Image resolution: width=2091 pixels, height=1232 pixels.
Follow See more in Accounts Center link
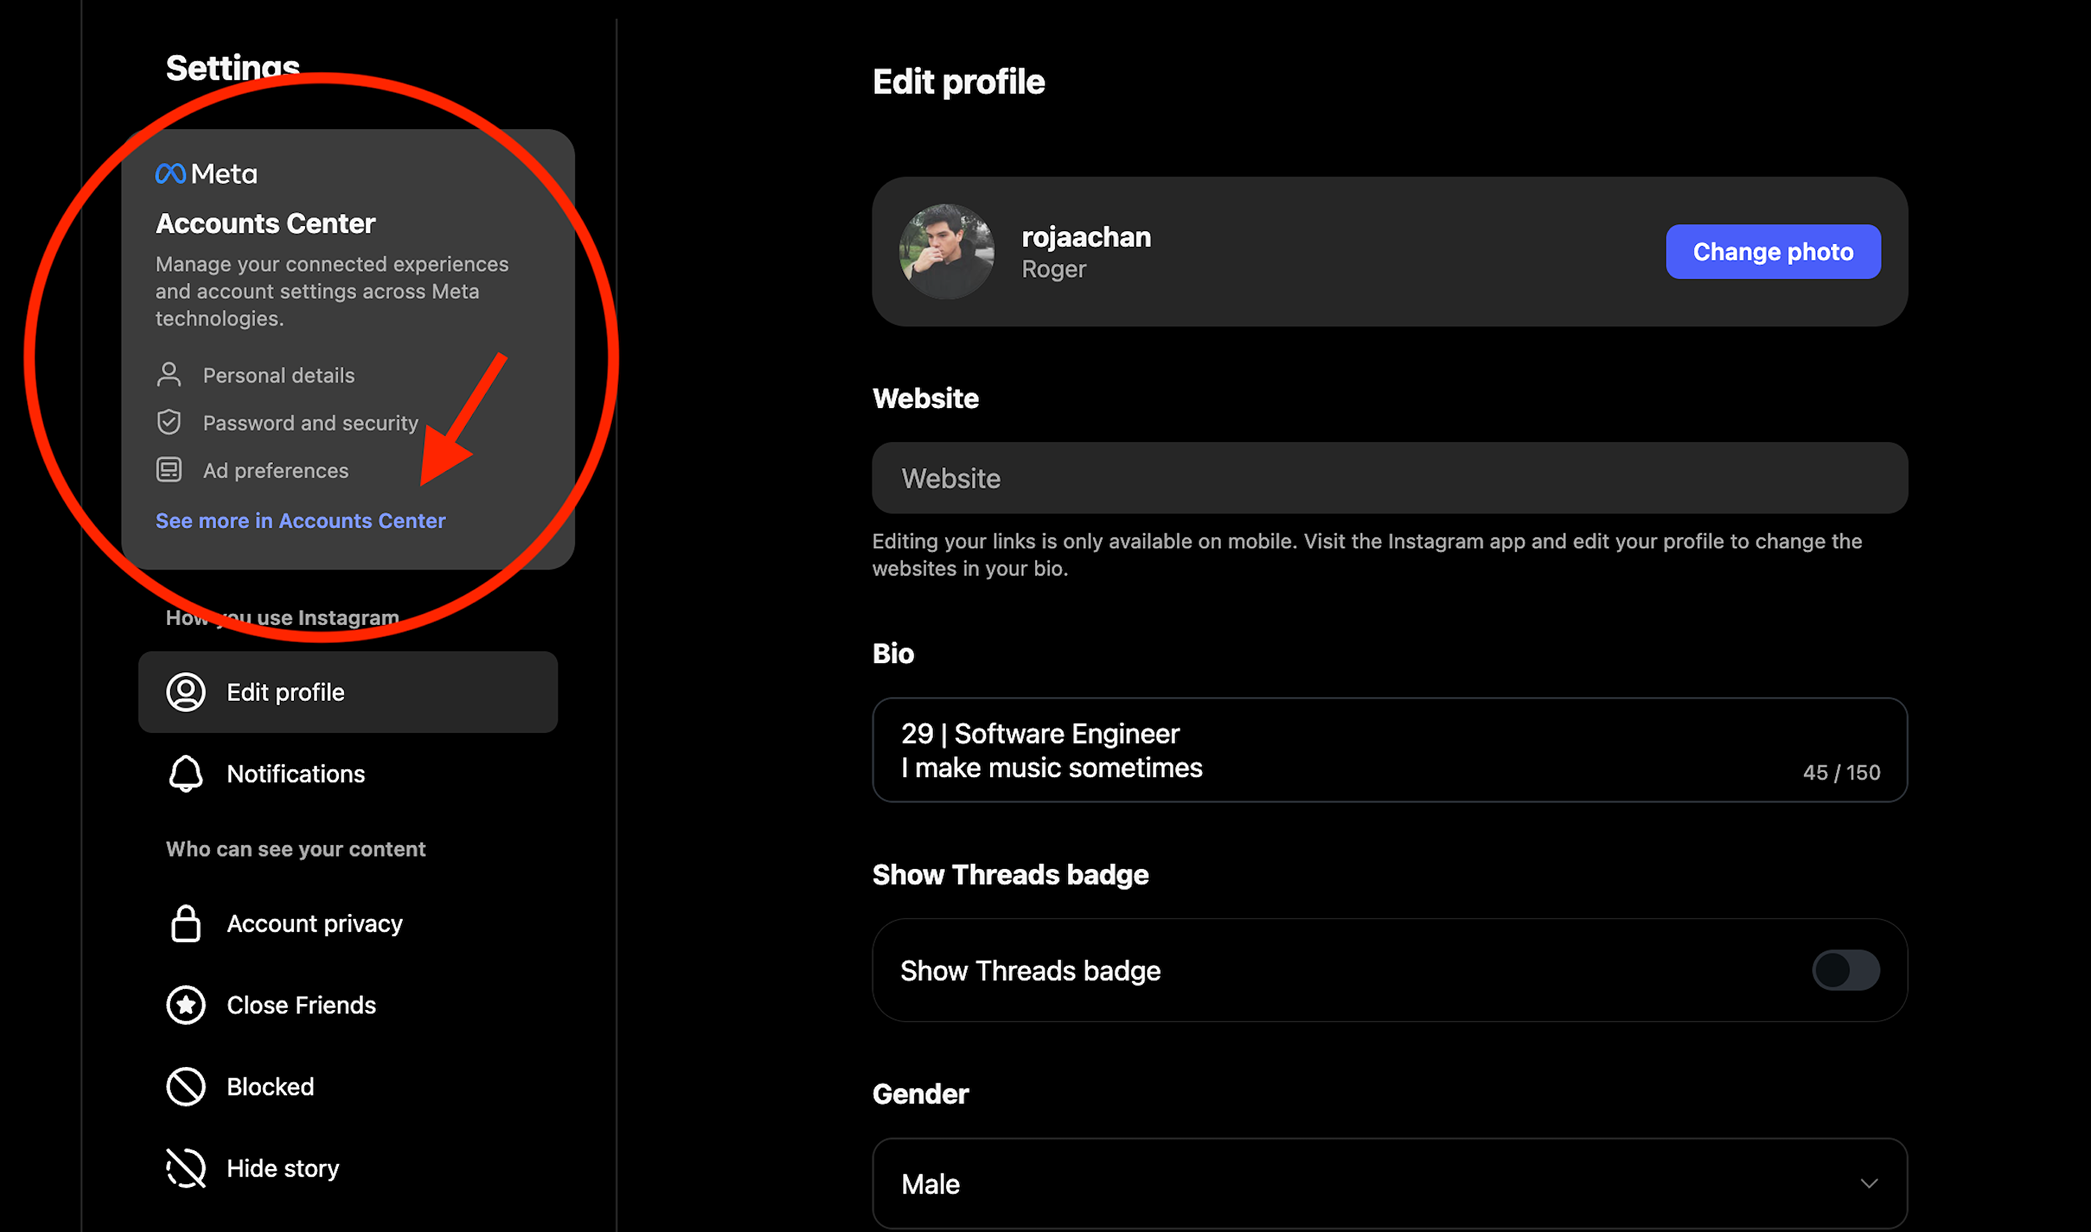coord(300,521)
